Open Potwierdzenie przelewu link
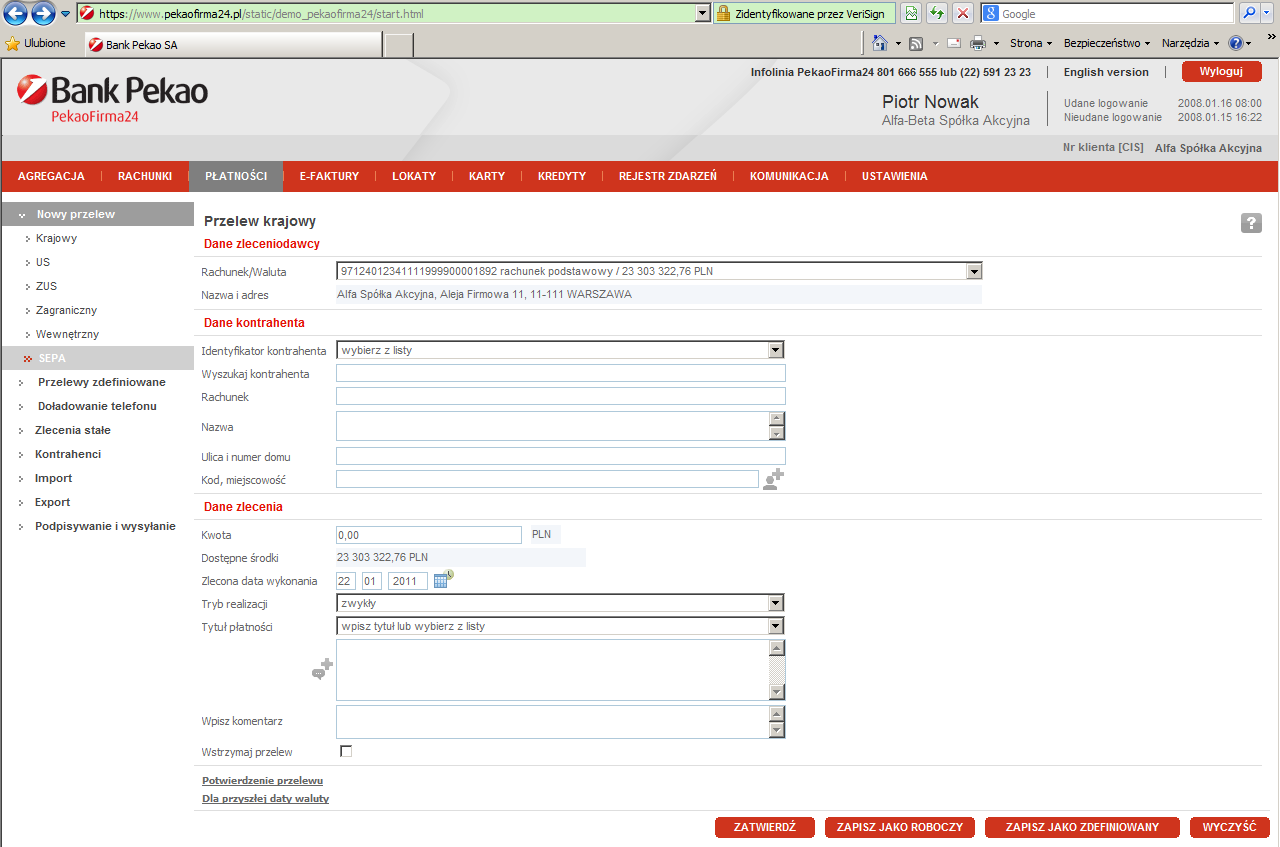This screenshot has width=1280, height=847. coord(262,780)
